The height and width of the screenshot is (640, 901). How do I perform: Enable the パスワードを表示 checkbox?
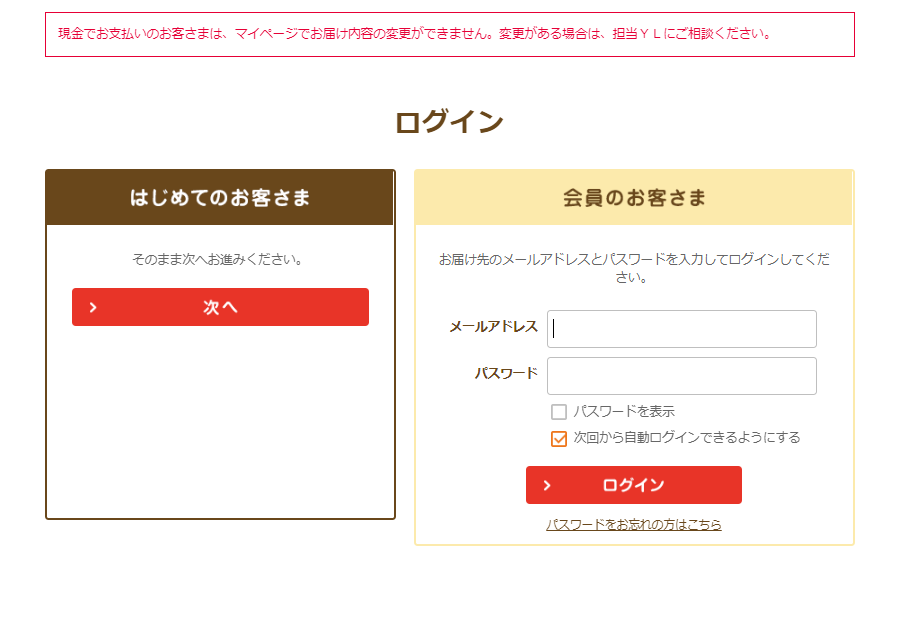(559, 412)
